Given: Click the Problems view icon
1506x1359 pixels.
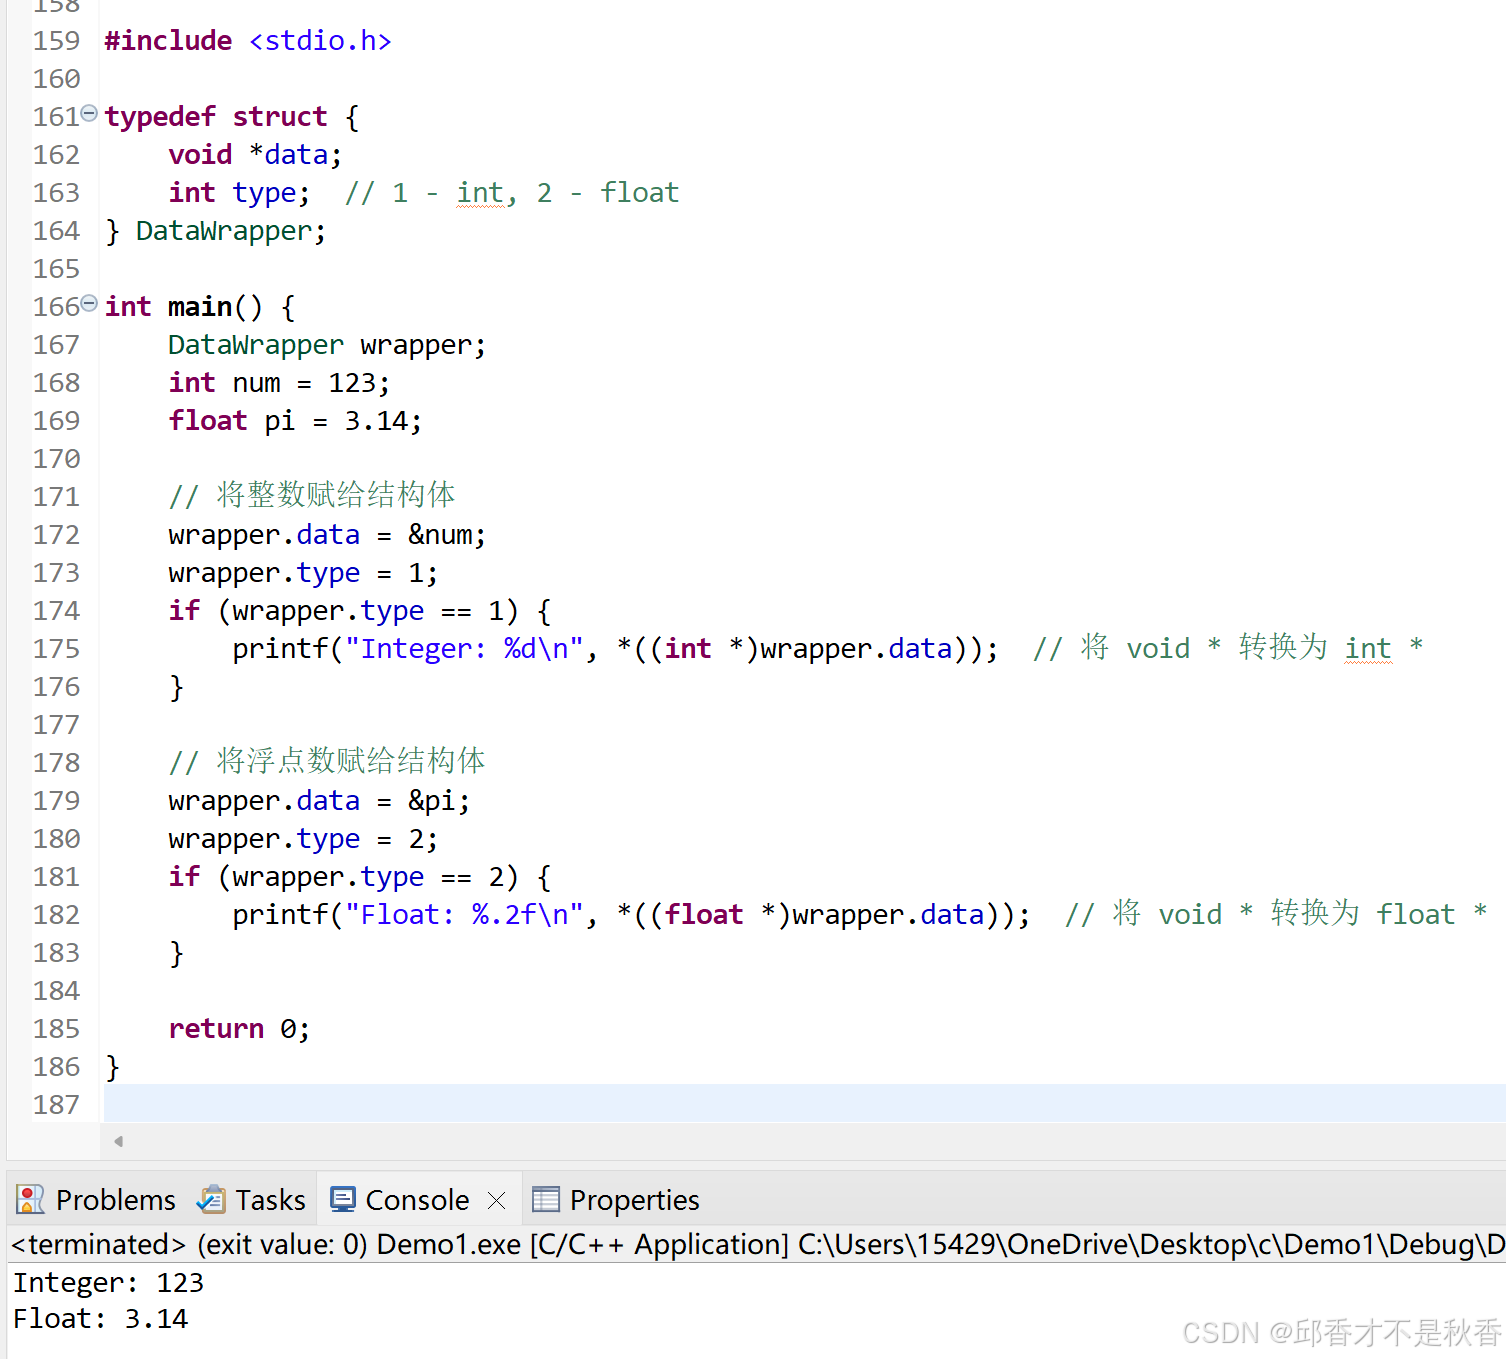Looking at the screenshot, I should pos(29,1199).
